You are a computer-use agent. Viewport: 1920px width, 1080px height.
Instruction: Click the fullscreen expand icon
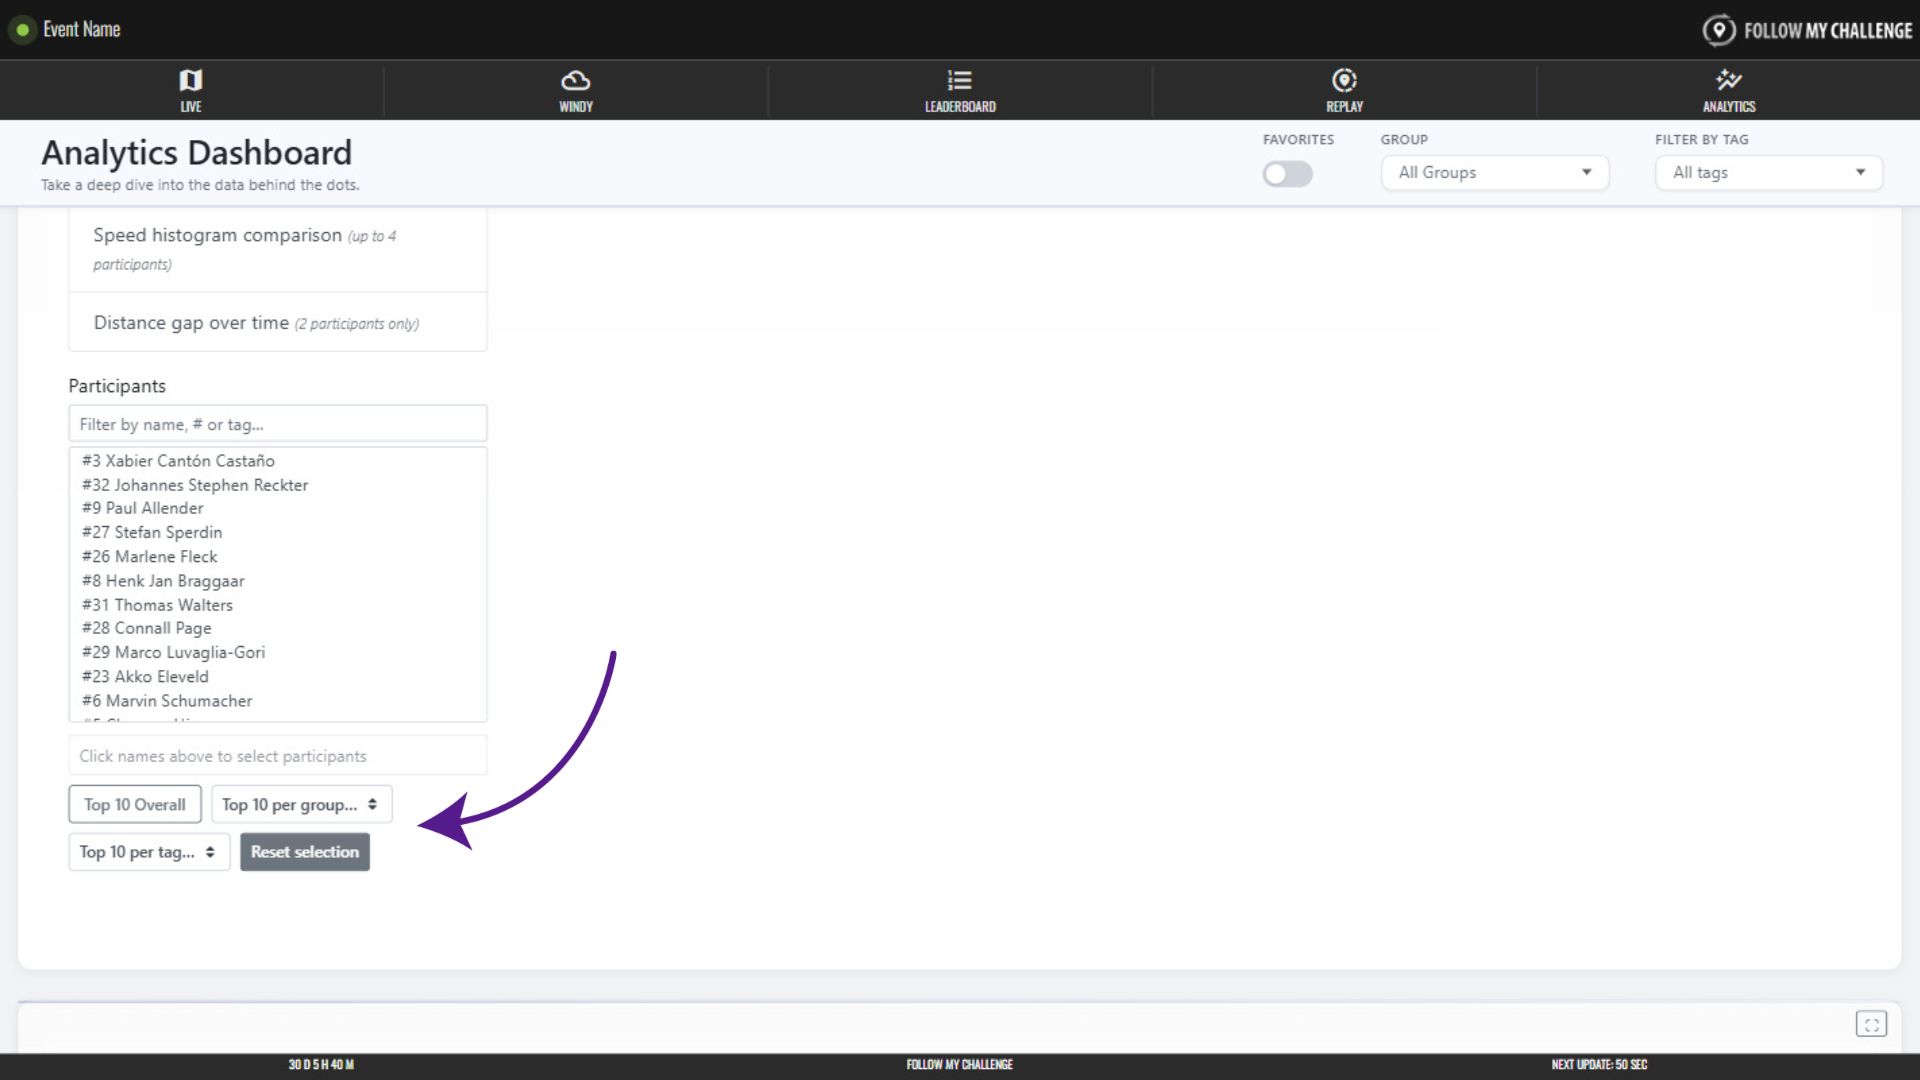coord(1871,1024)
